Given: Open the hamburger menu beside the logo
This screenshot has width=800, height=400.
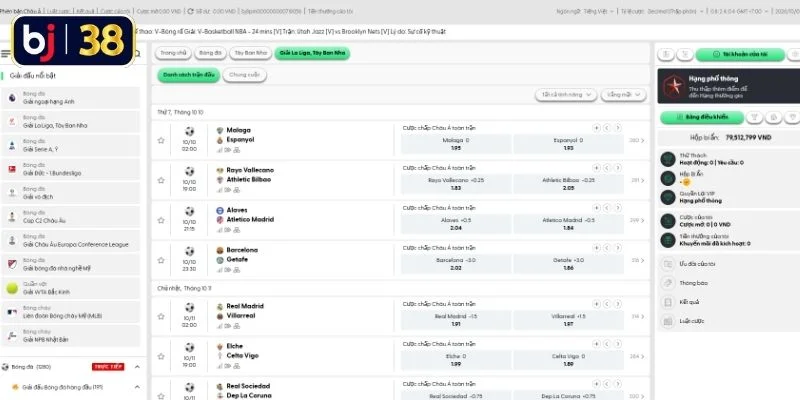Looking at the screenshot, I should pos(6,54).
